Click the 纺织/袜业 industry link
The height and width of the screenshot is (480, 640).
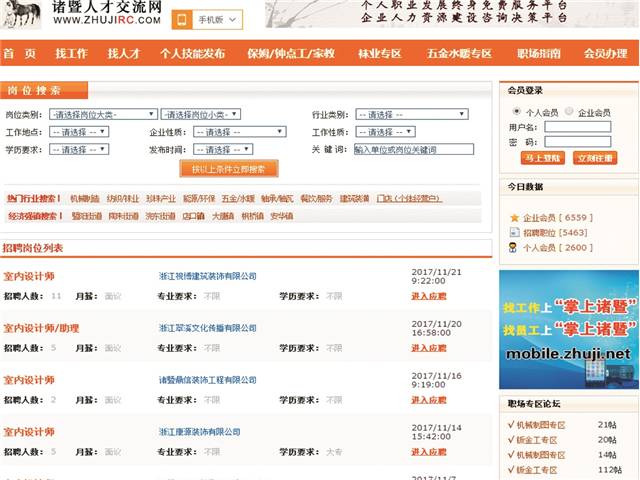click(123, 199)
